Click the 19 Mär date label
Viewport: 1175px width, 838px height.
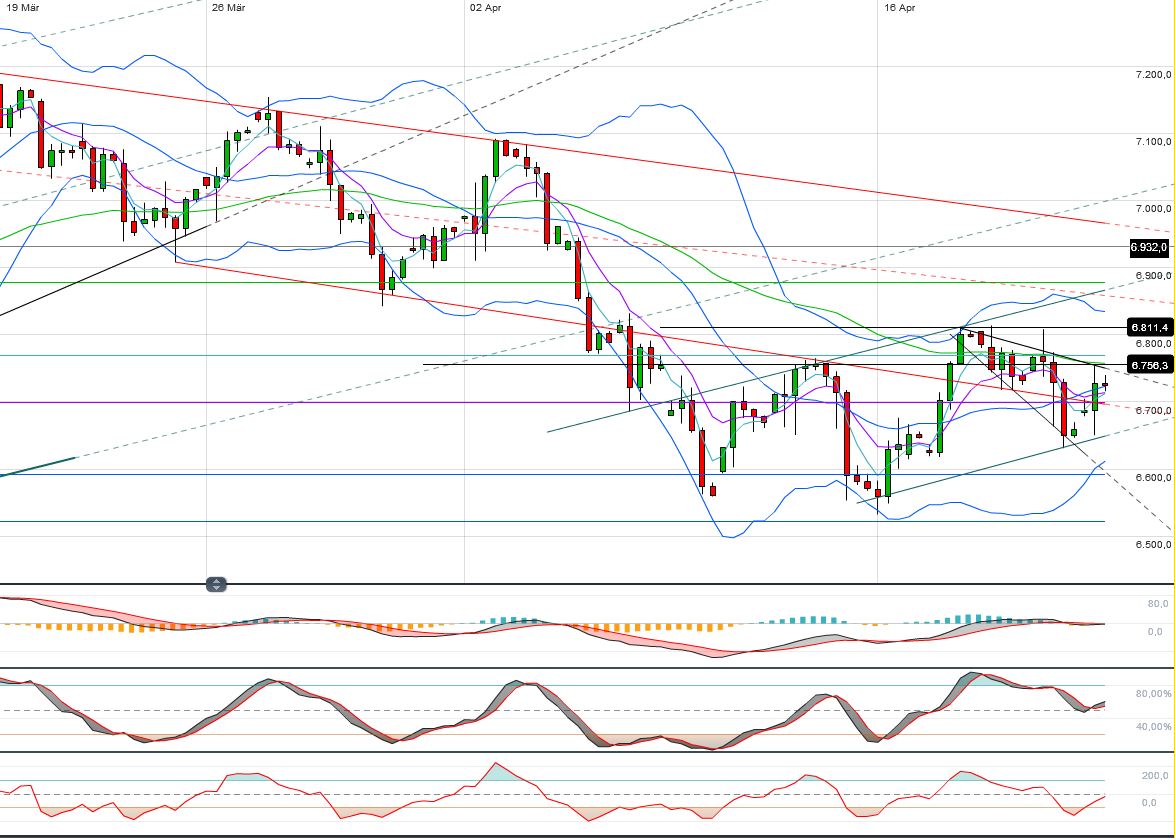pyautogui.click(x=22, y=7)
